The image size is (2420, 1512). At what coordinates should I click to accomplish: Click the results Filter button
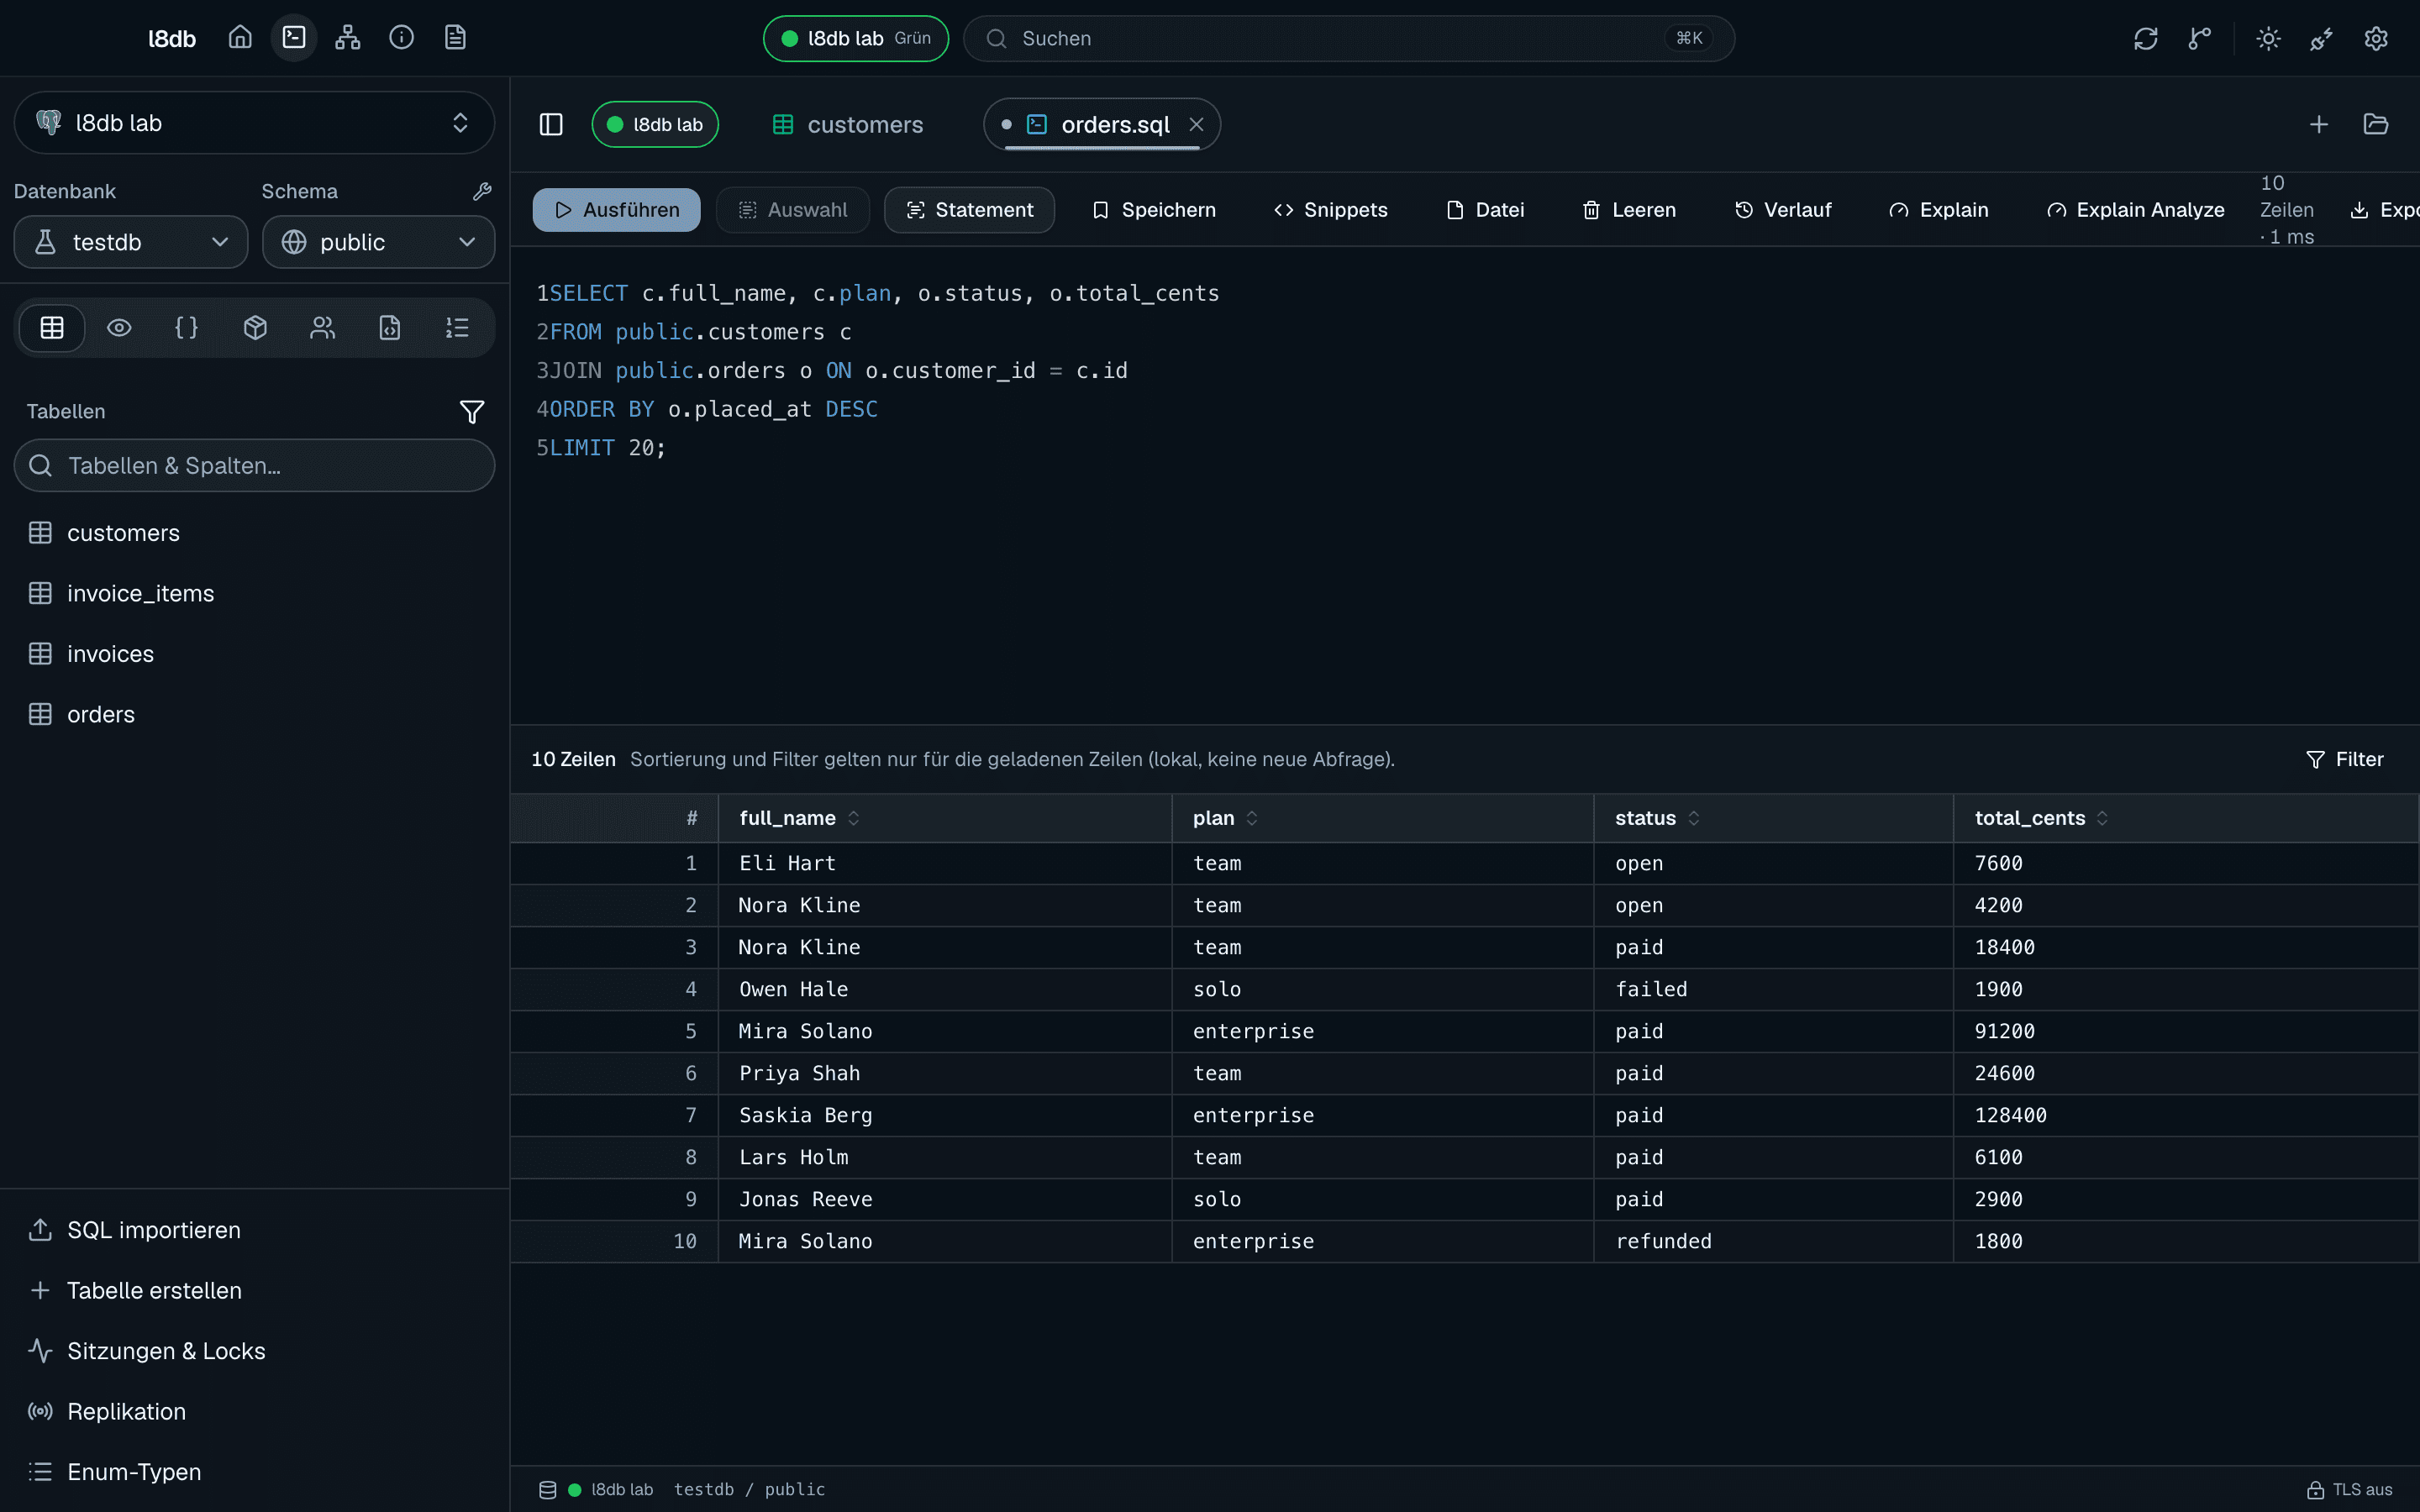pos(2345,759)
